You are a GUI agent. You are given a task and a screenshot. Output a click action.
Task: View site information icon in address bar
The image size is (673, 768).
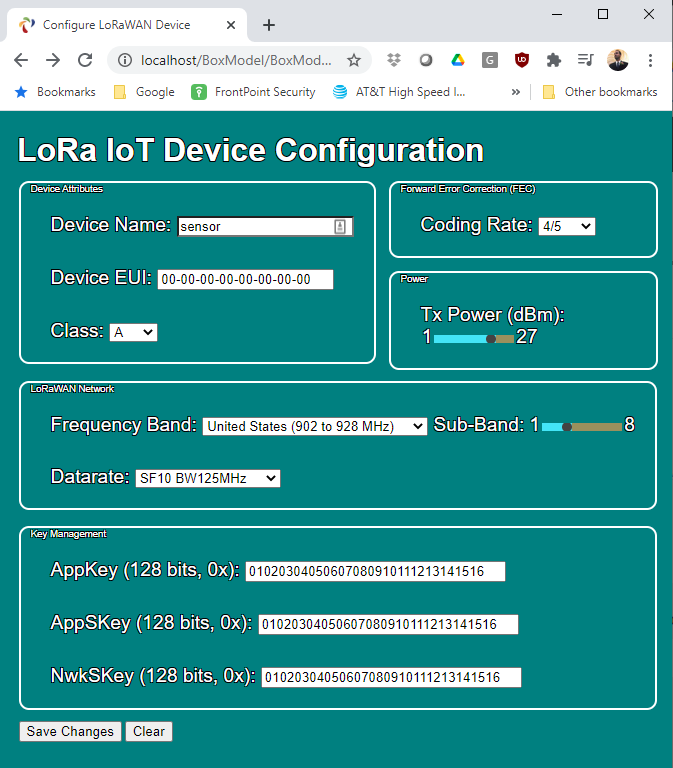point(125,60)
